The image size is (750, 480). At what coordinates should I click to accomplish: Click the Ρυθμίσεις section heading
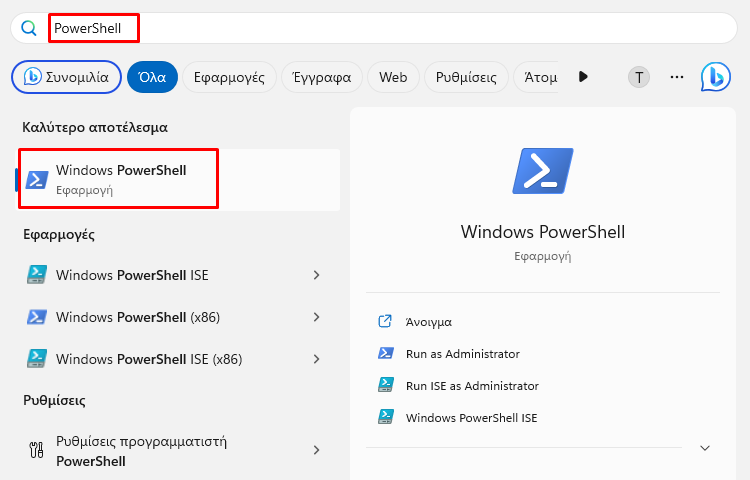[55, 400]
